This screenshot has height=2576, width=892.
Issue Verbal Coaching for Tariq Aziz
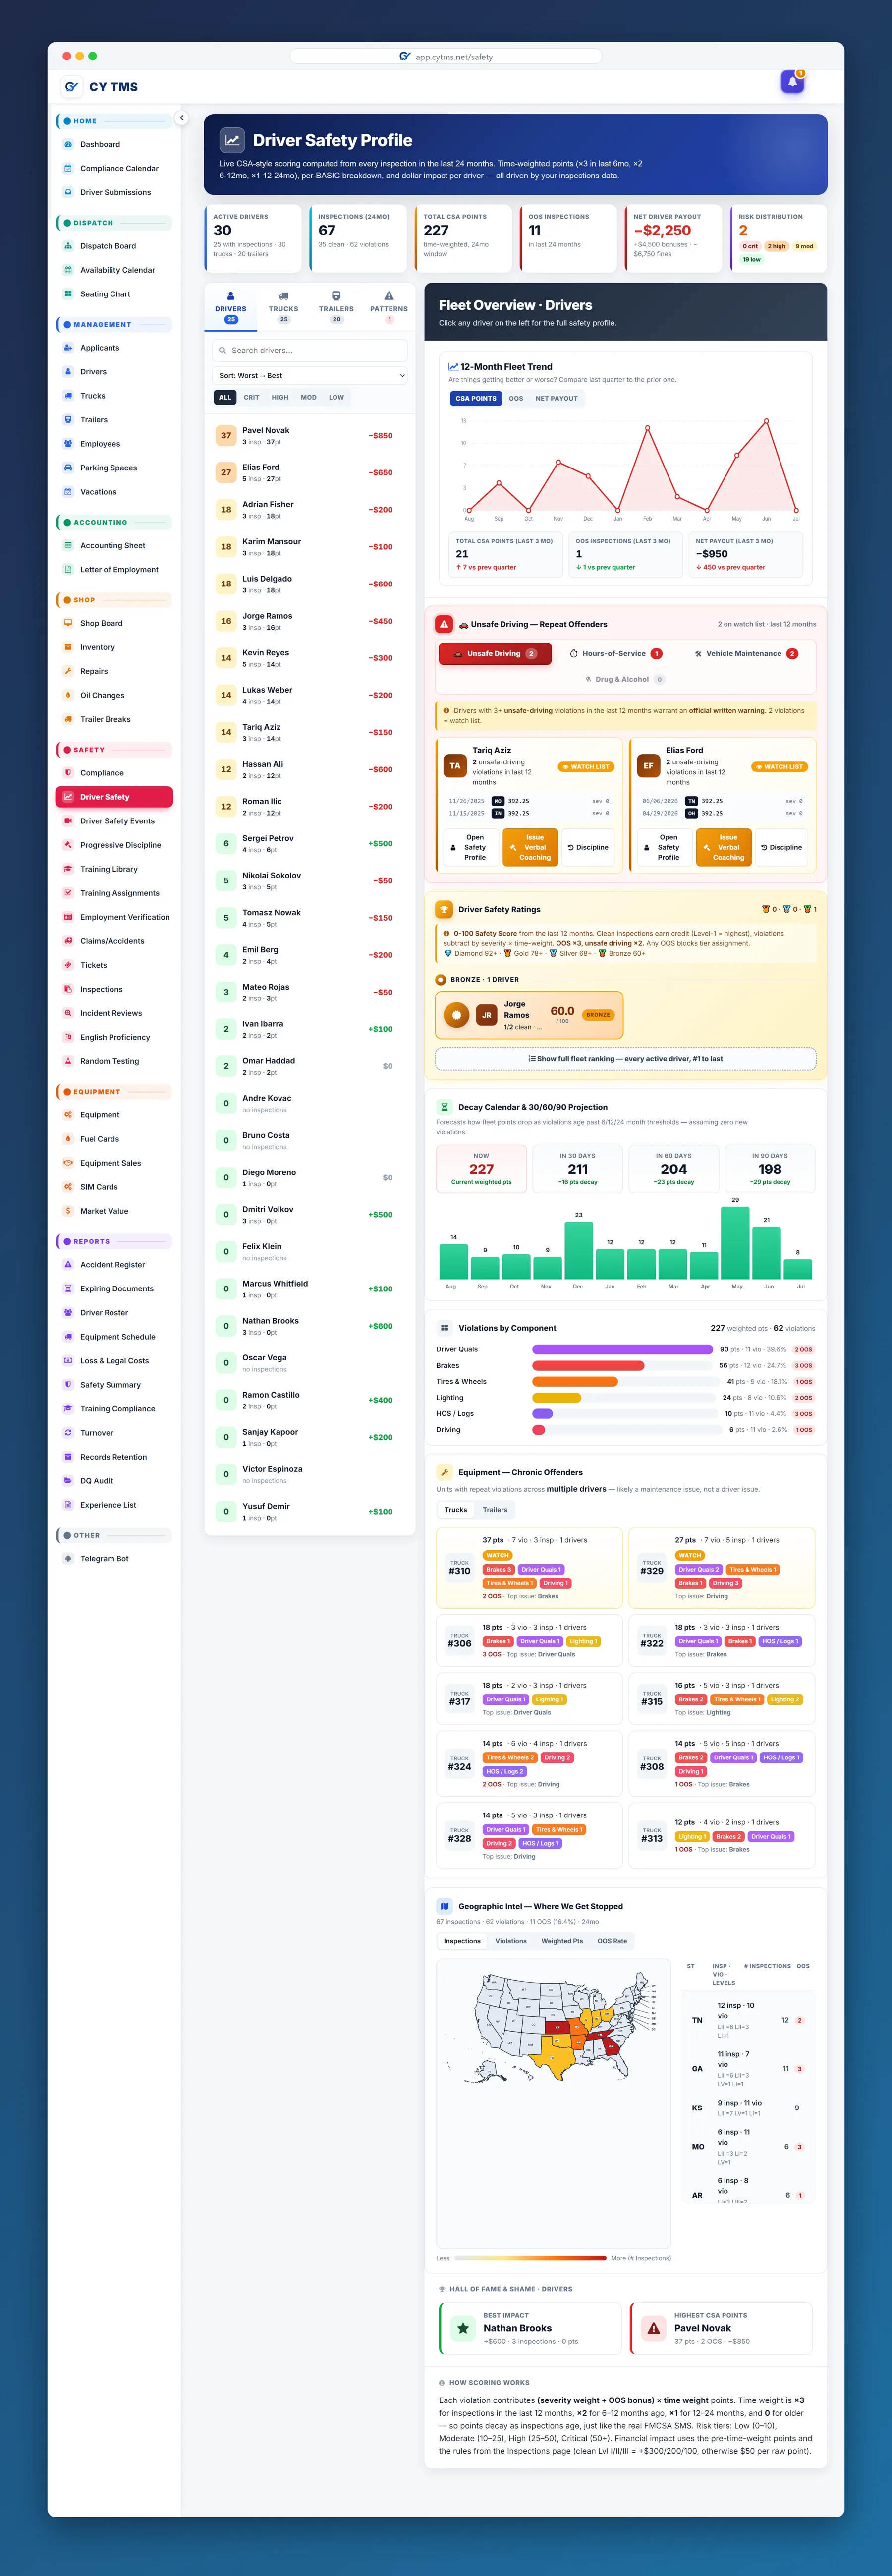coord(535,847)
